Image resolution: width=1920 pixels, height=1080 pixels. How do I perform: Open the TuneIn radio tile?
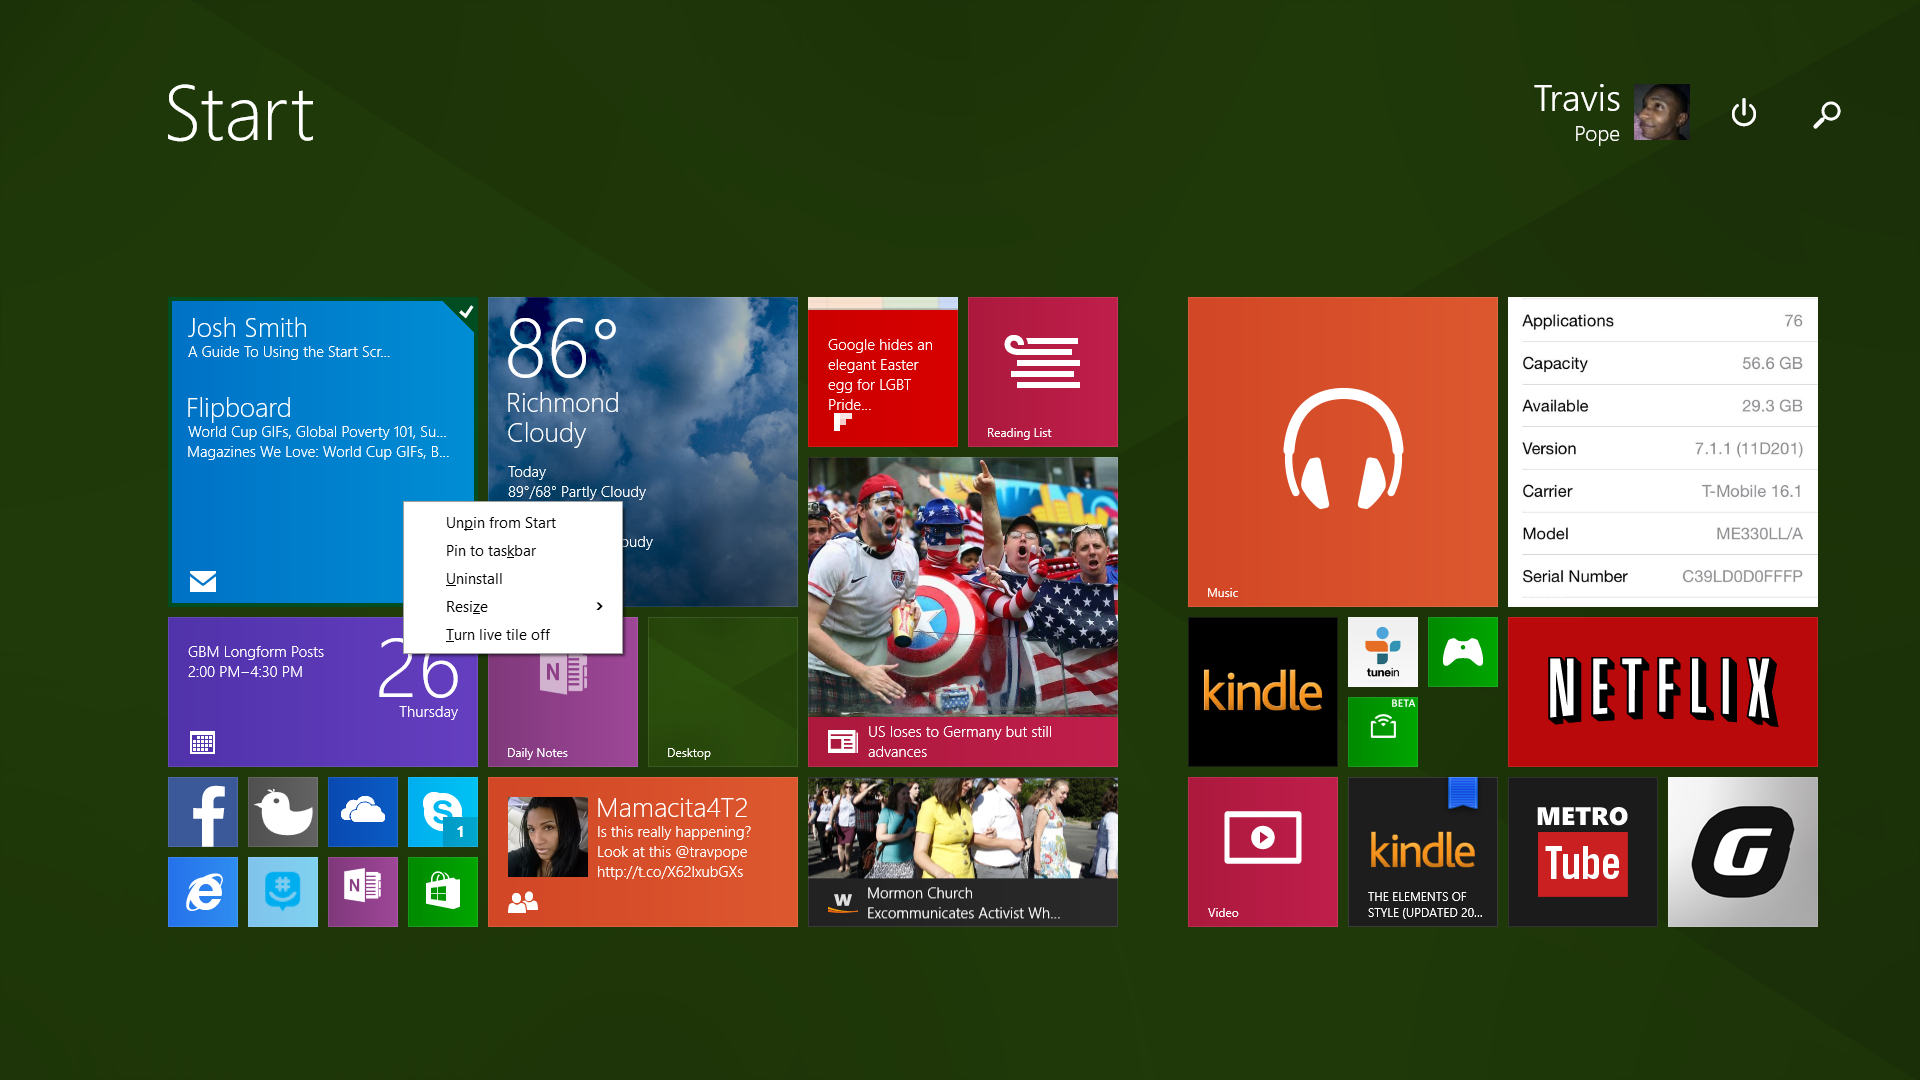(x=1383, y=652)
